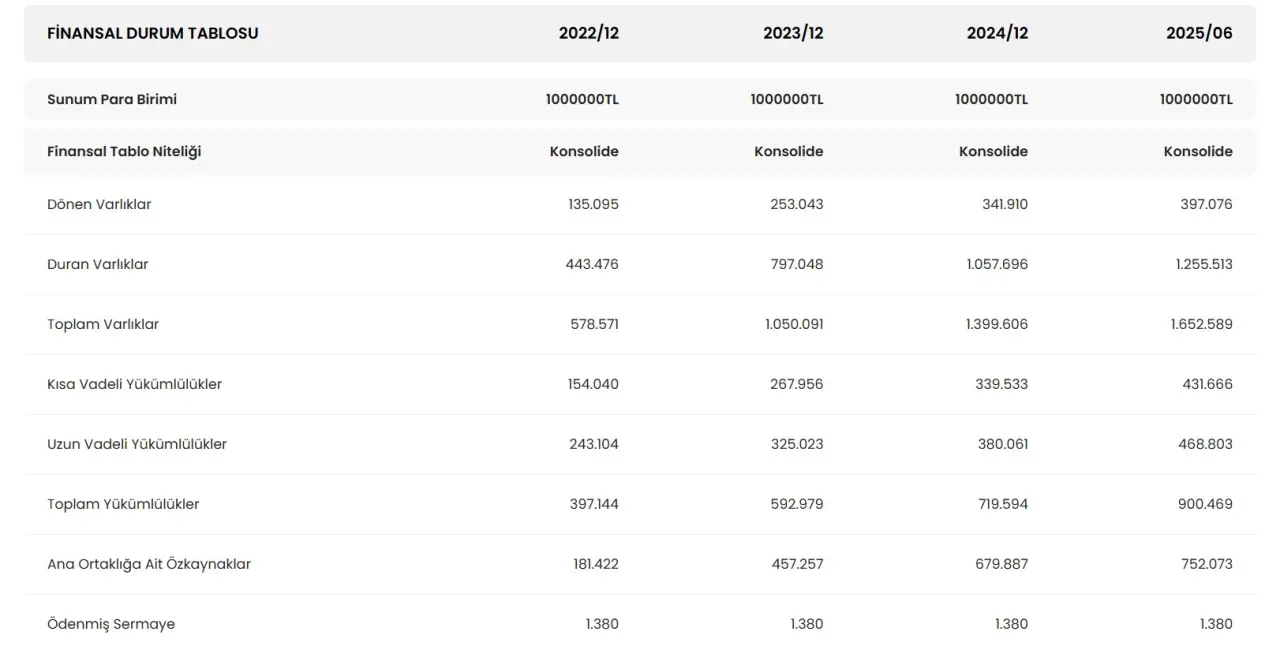Select Duran Varlıklar value 443.476

click(x=592, y=264)
